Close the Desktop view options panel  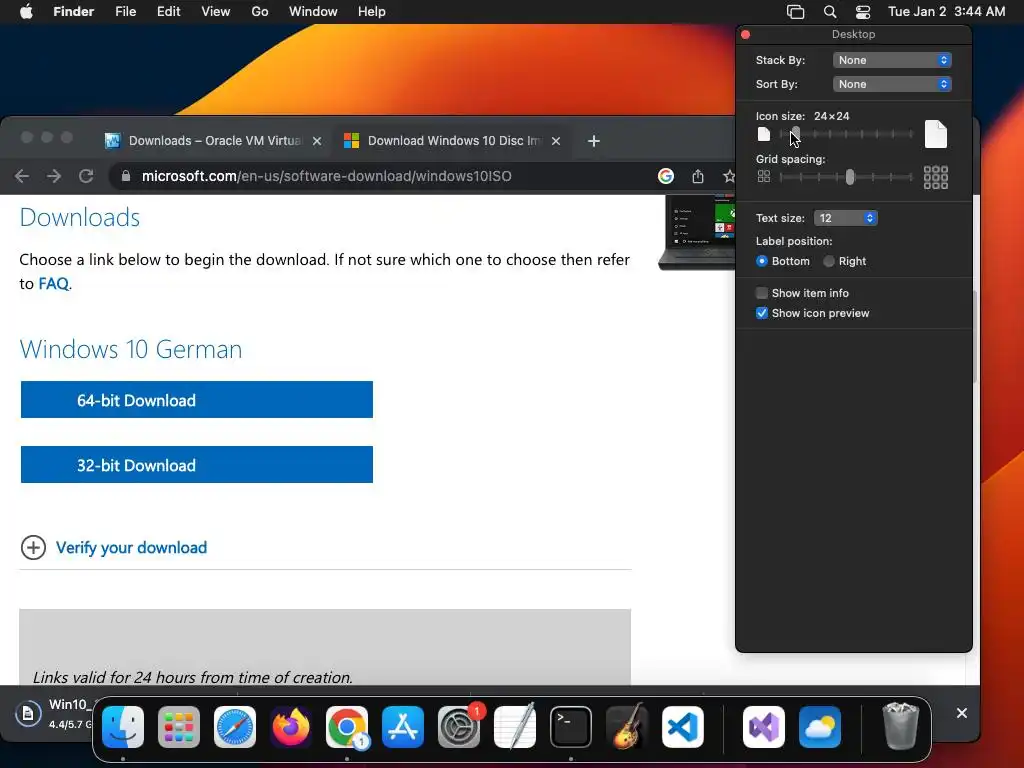coord(746,34)
